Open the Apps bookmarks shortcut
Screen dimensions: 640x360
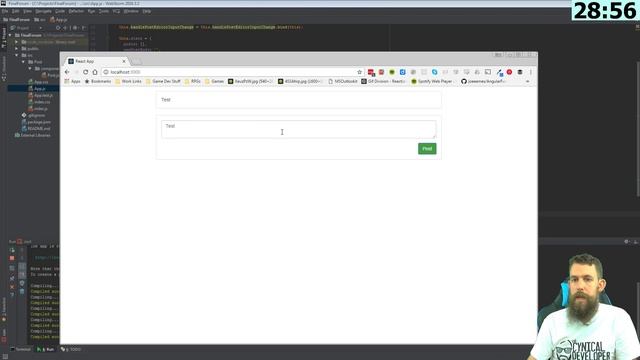73,82
